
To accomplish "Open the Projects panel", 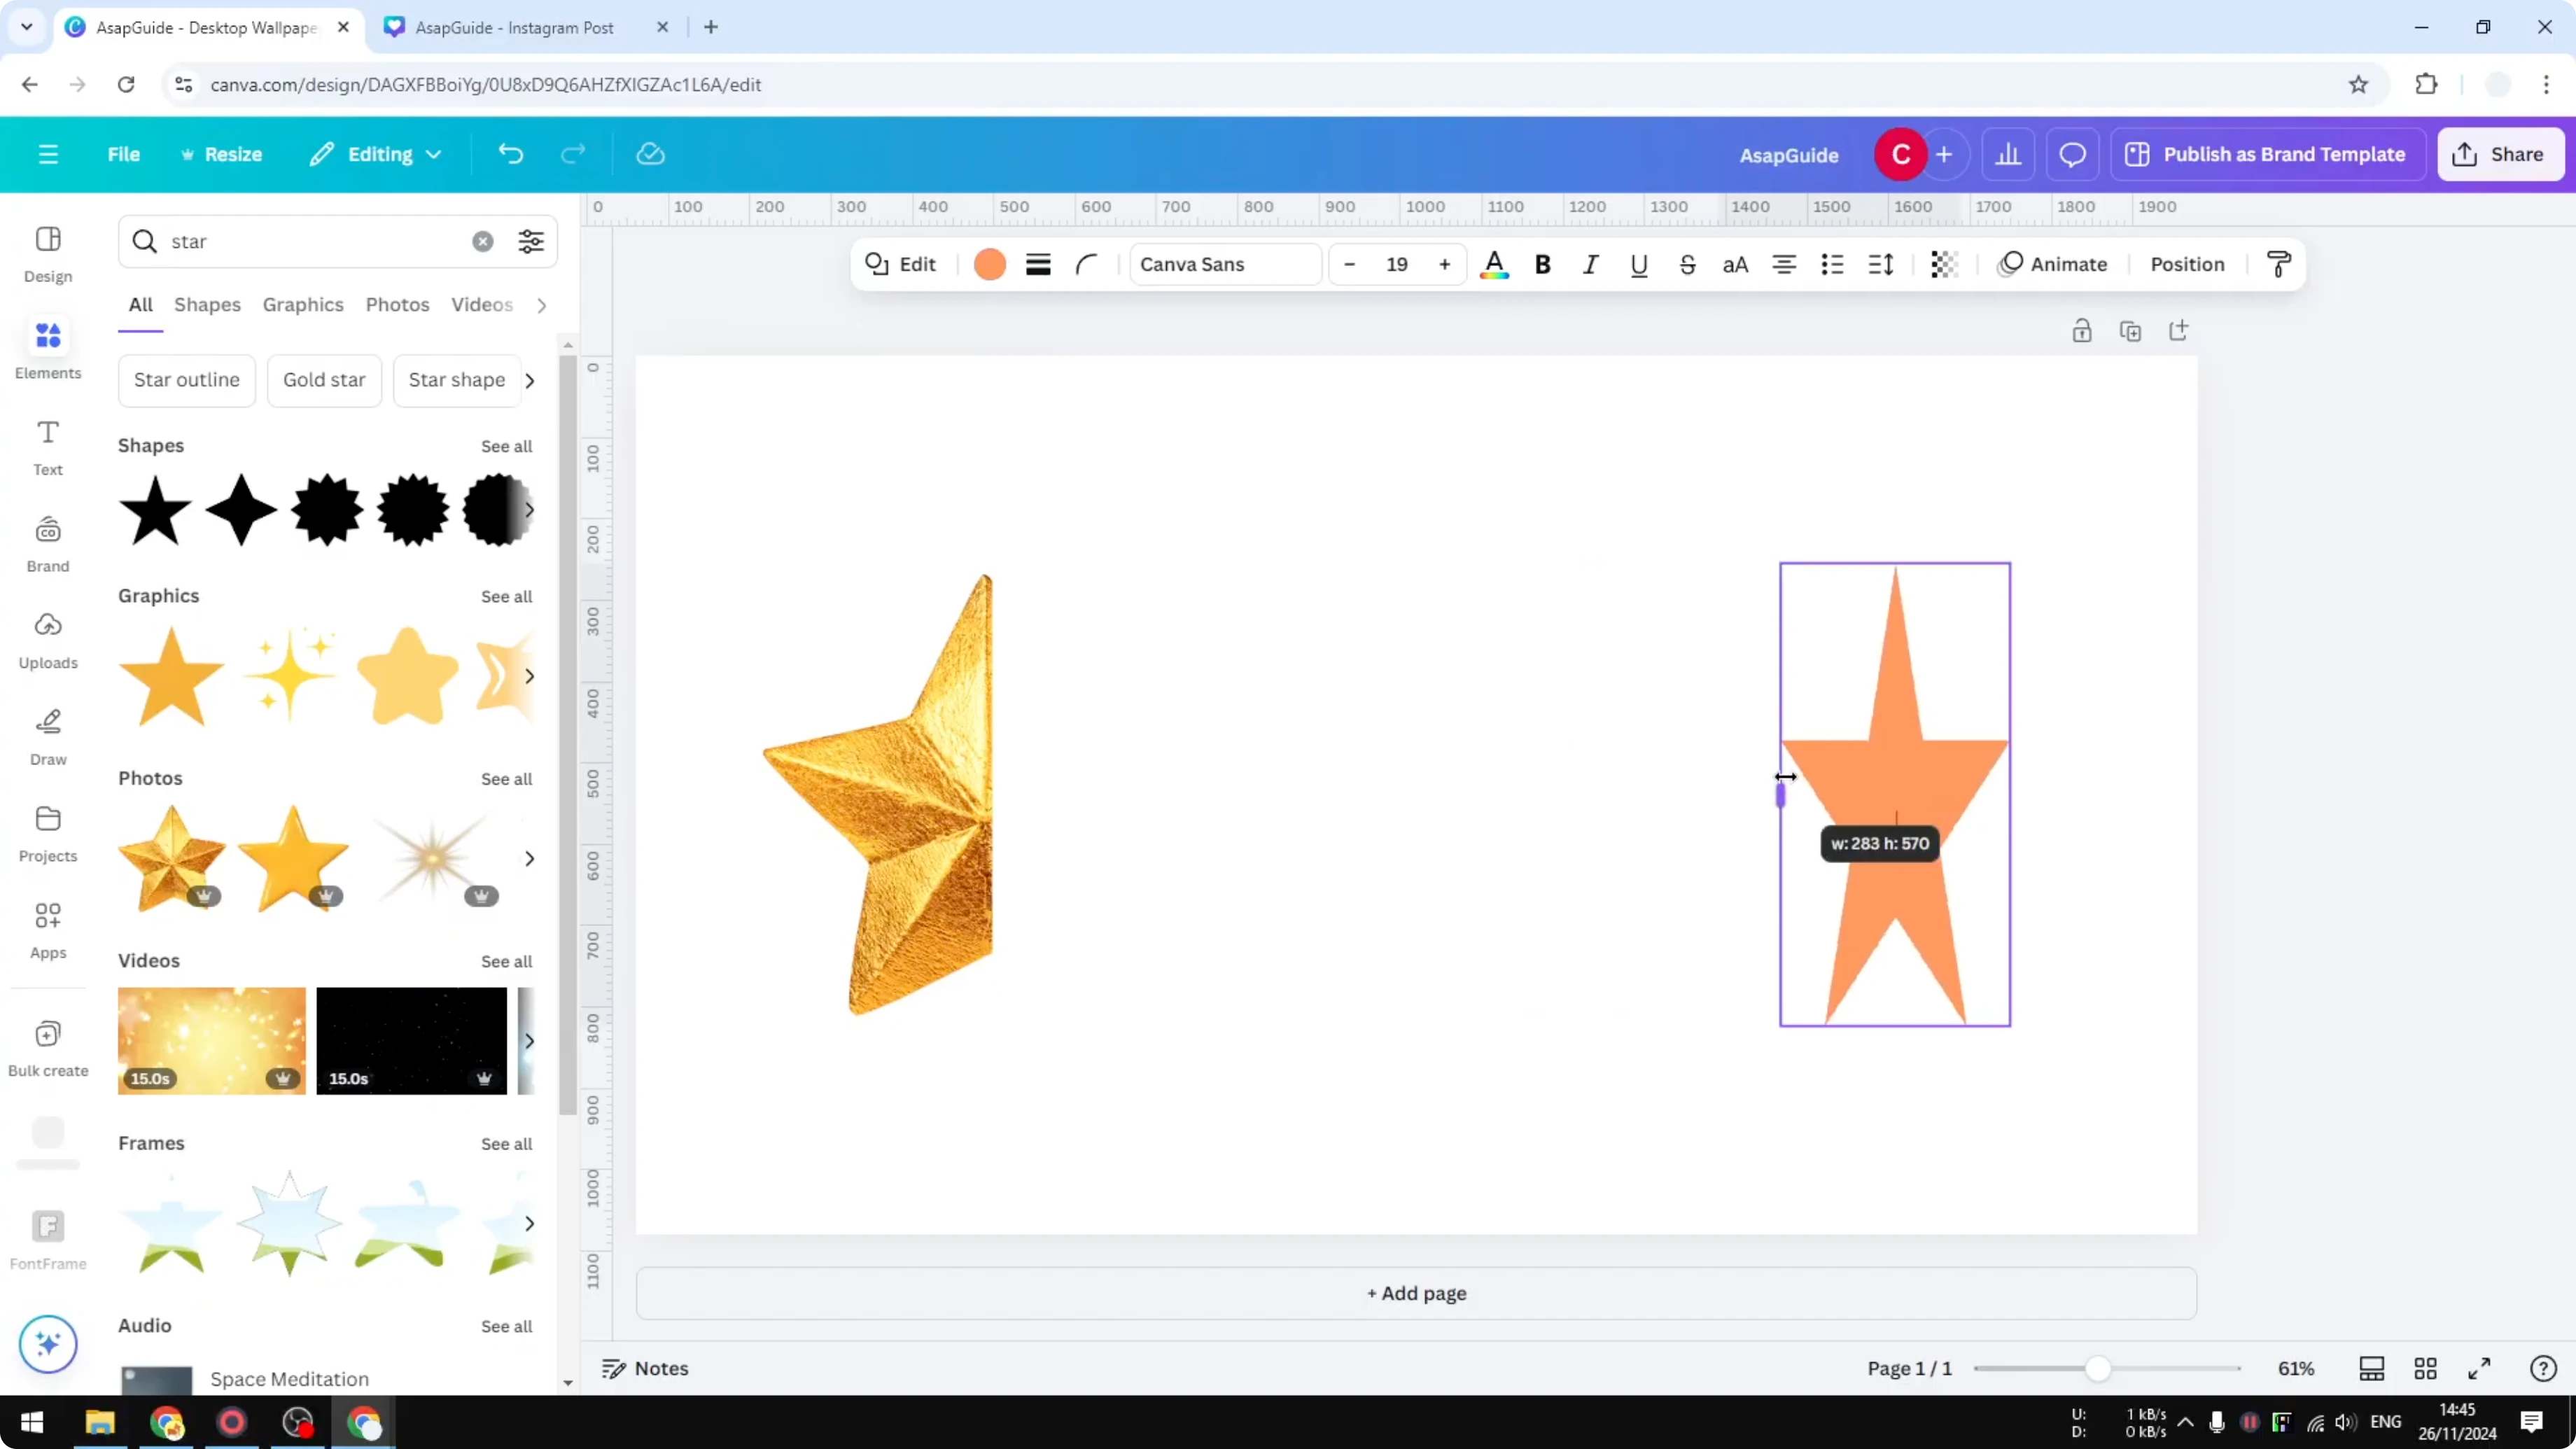I will (x=47, y=832).
